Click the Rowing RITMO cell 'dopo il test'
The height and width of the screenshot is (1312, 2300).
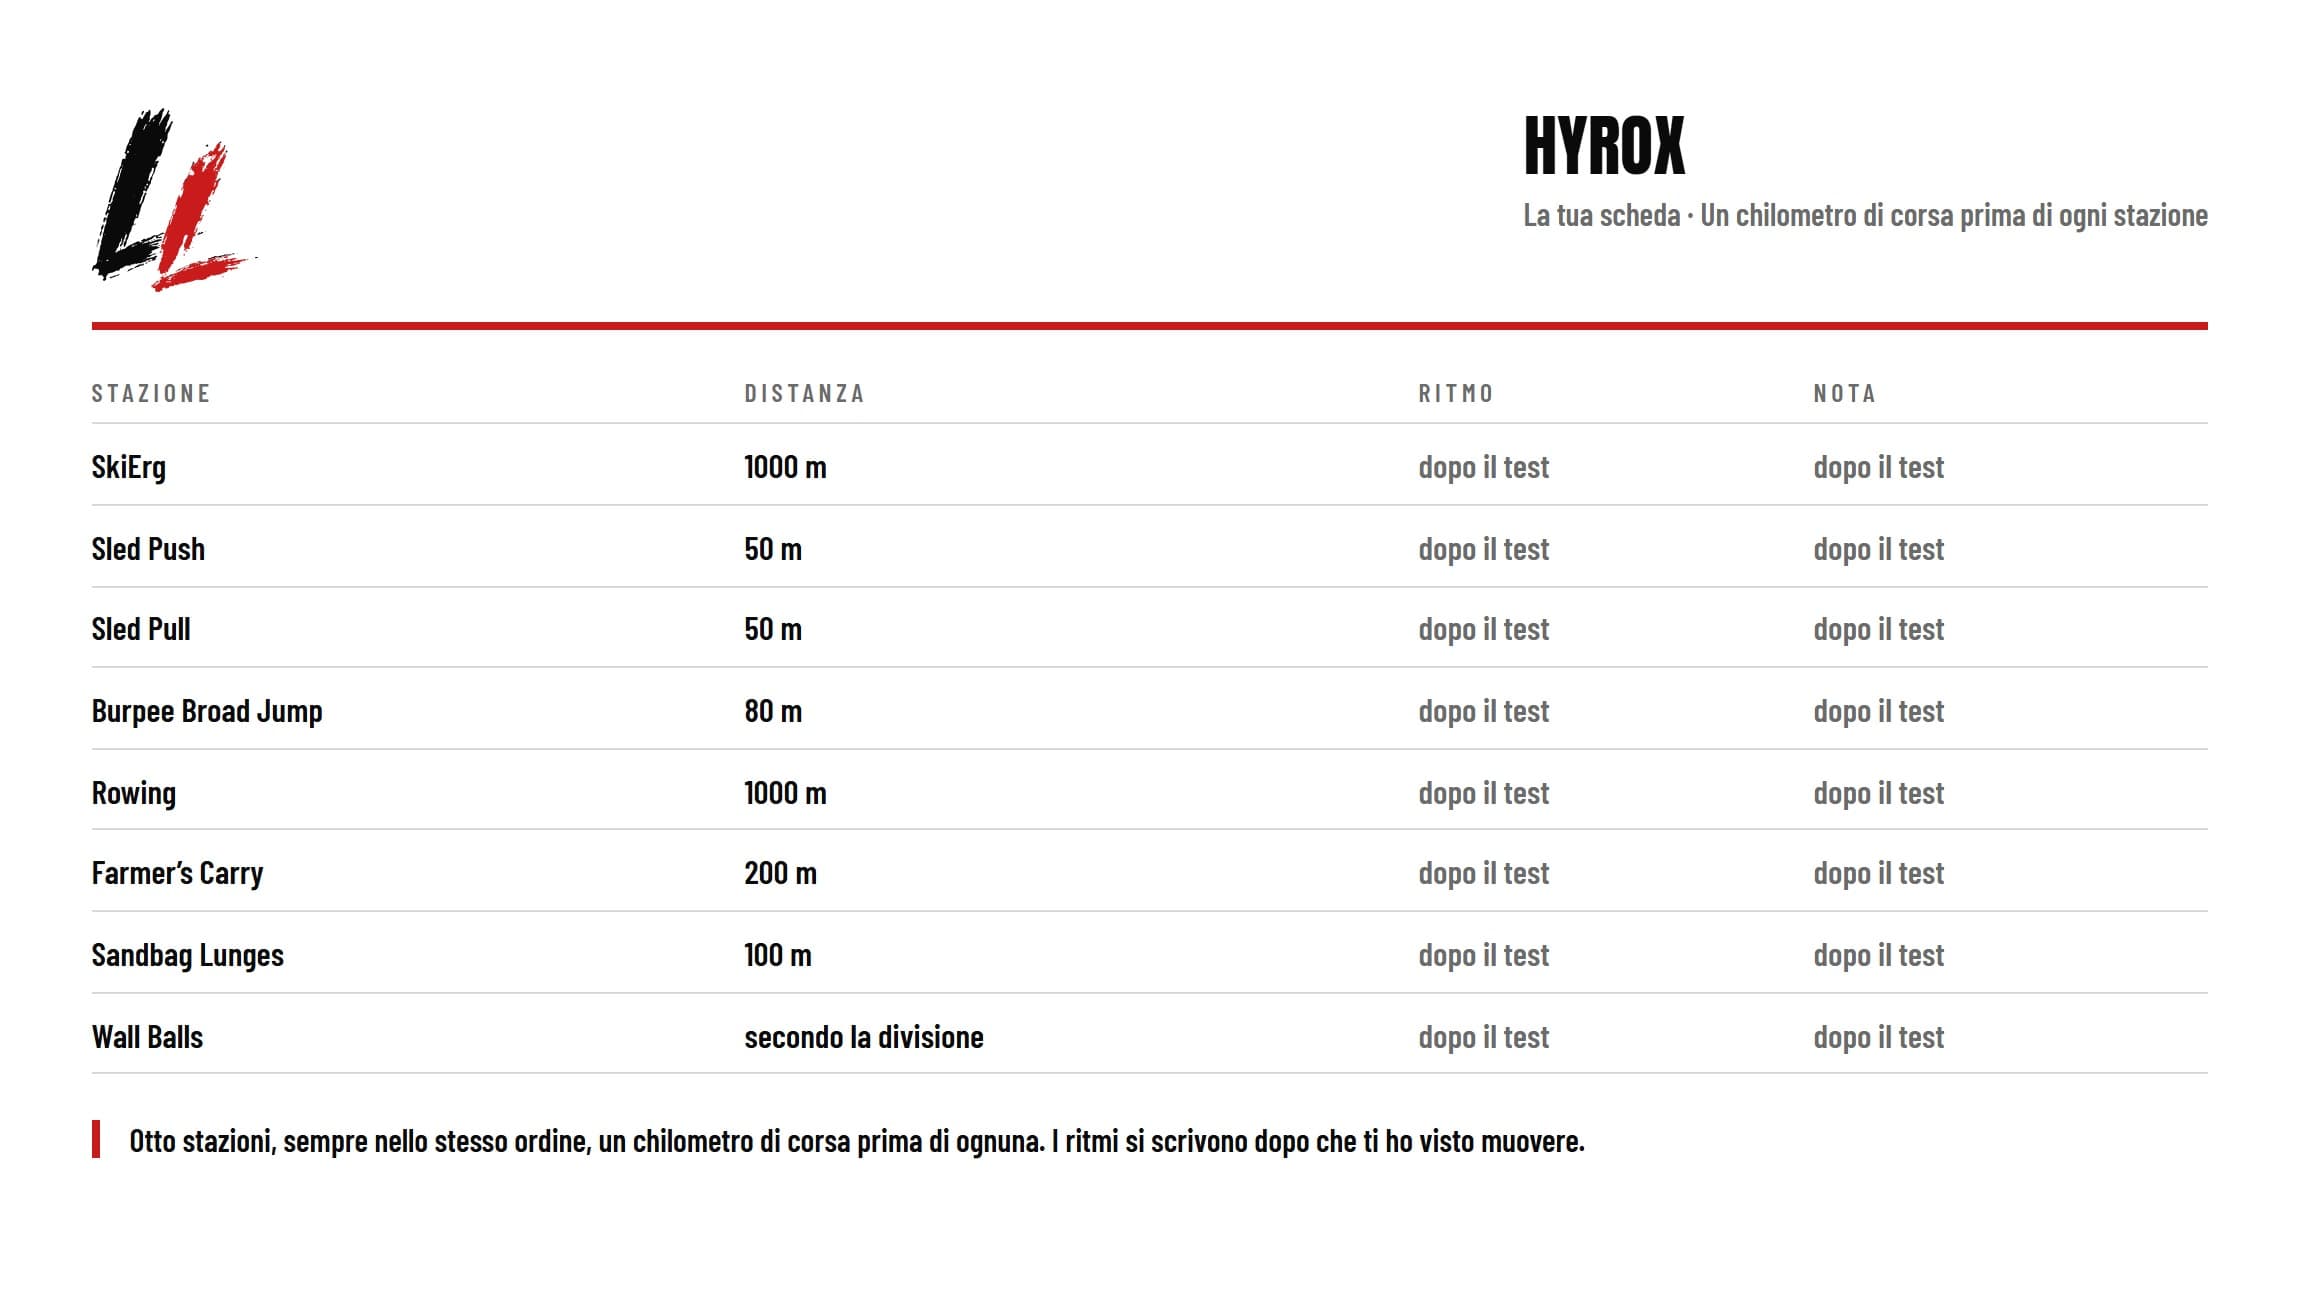tap(1483, 793)
